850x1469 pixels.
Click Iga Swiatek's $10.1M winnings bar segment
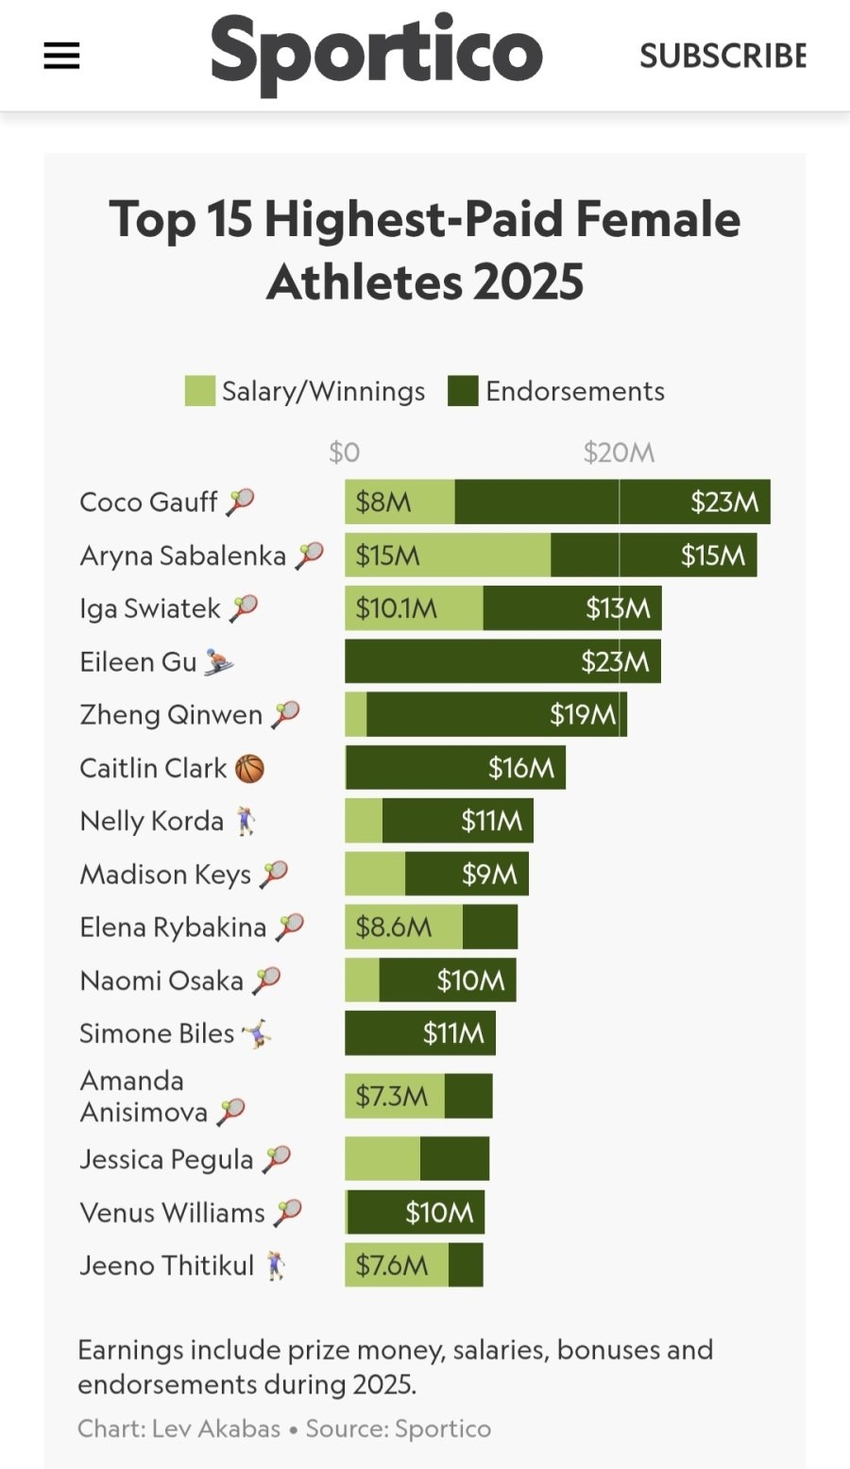(x=413, y=609)
